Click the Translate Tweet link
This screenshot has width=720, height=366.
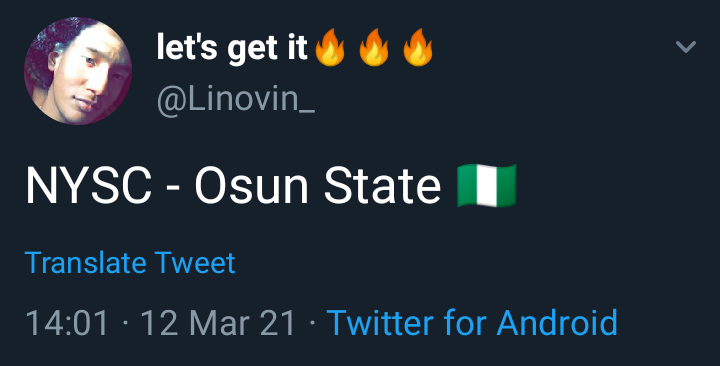pos(130,263)
